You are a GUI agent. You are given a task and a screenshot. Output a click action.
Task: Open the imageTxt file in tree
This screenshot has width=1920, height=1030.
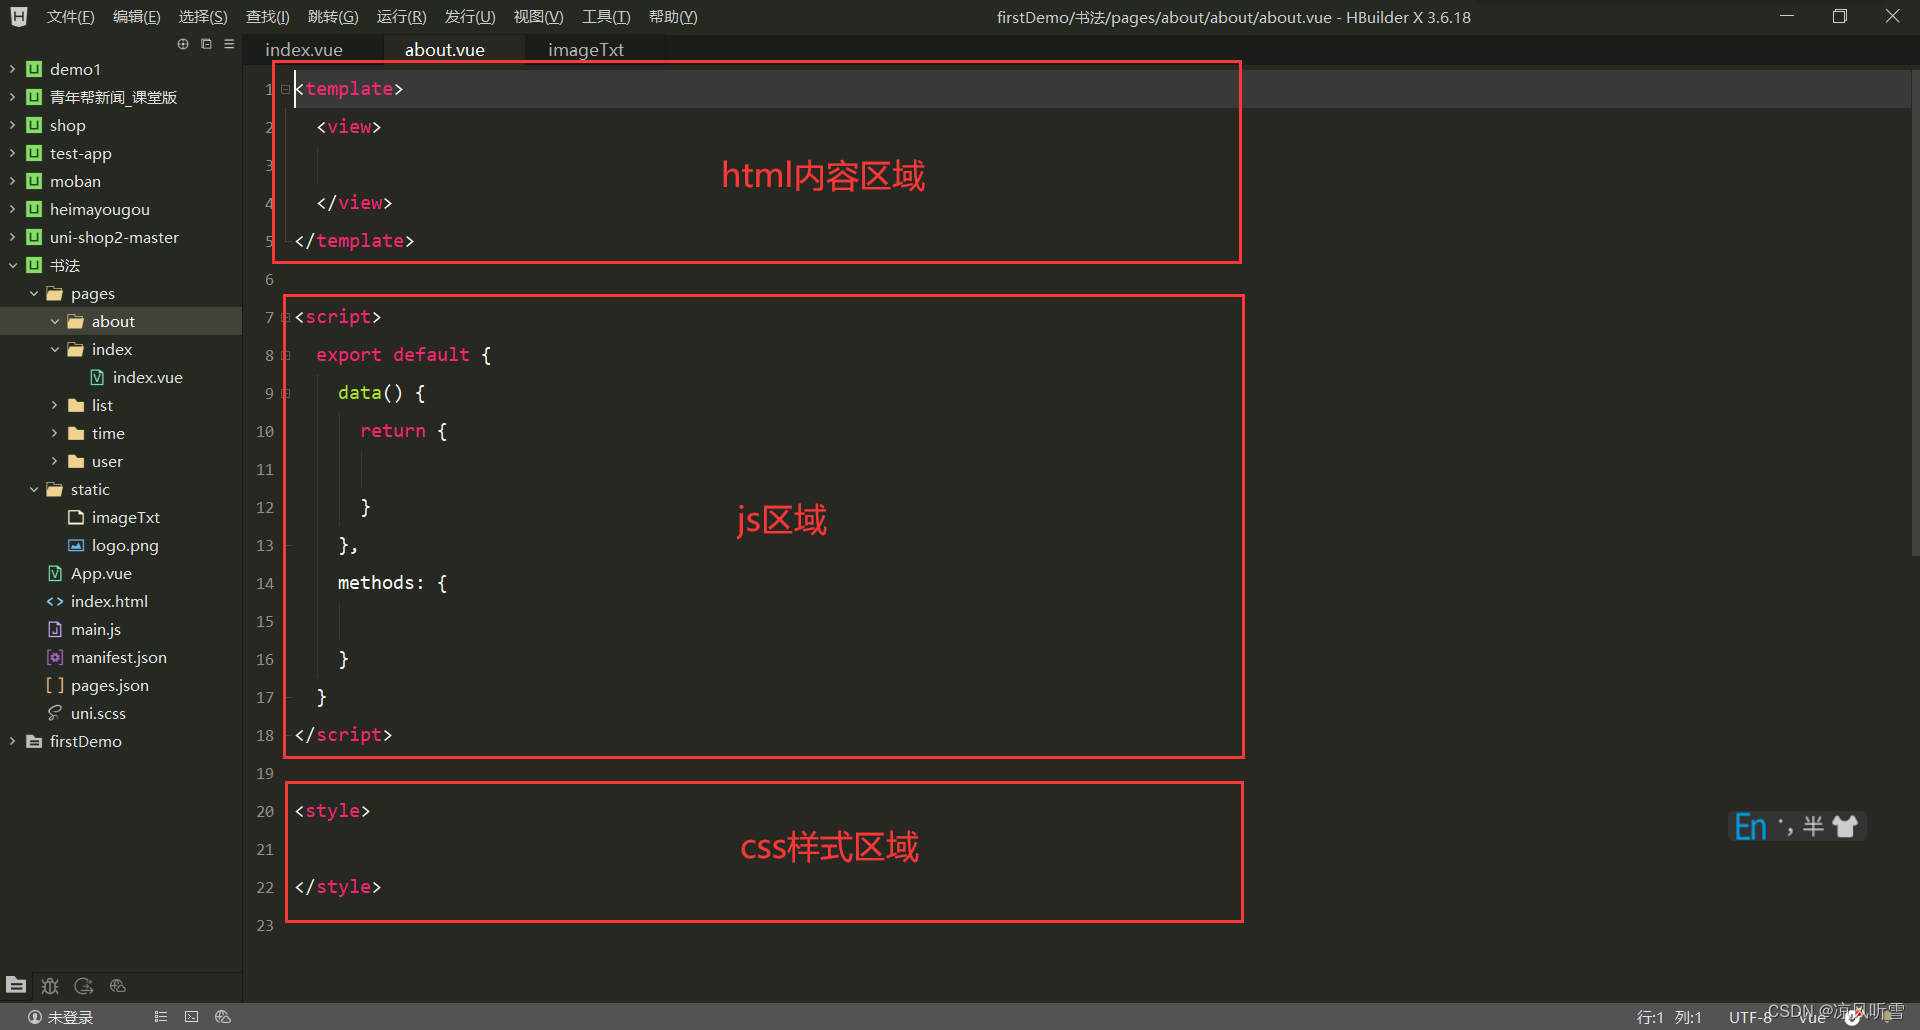125,517
